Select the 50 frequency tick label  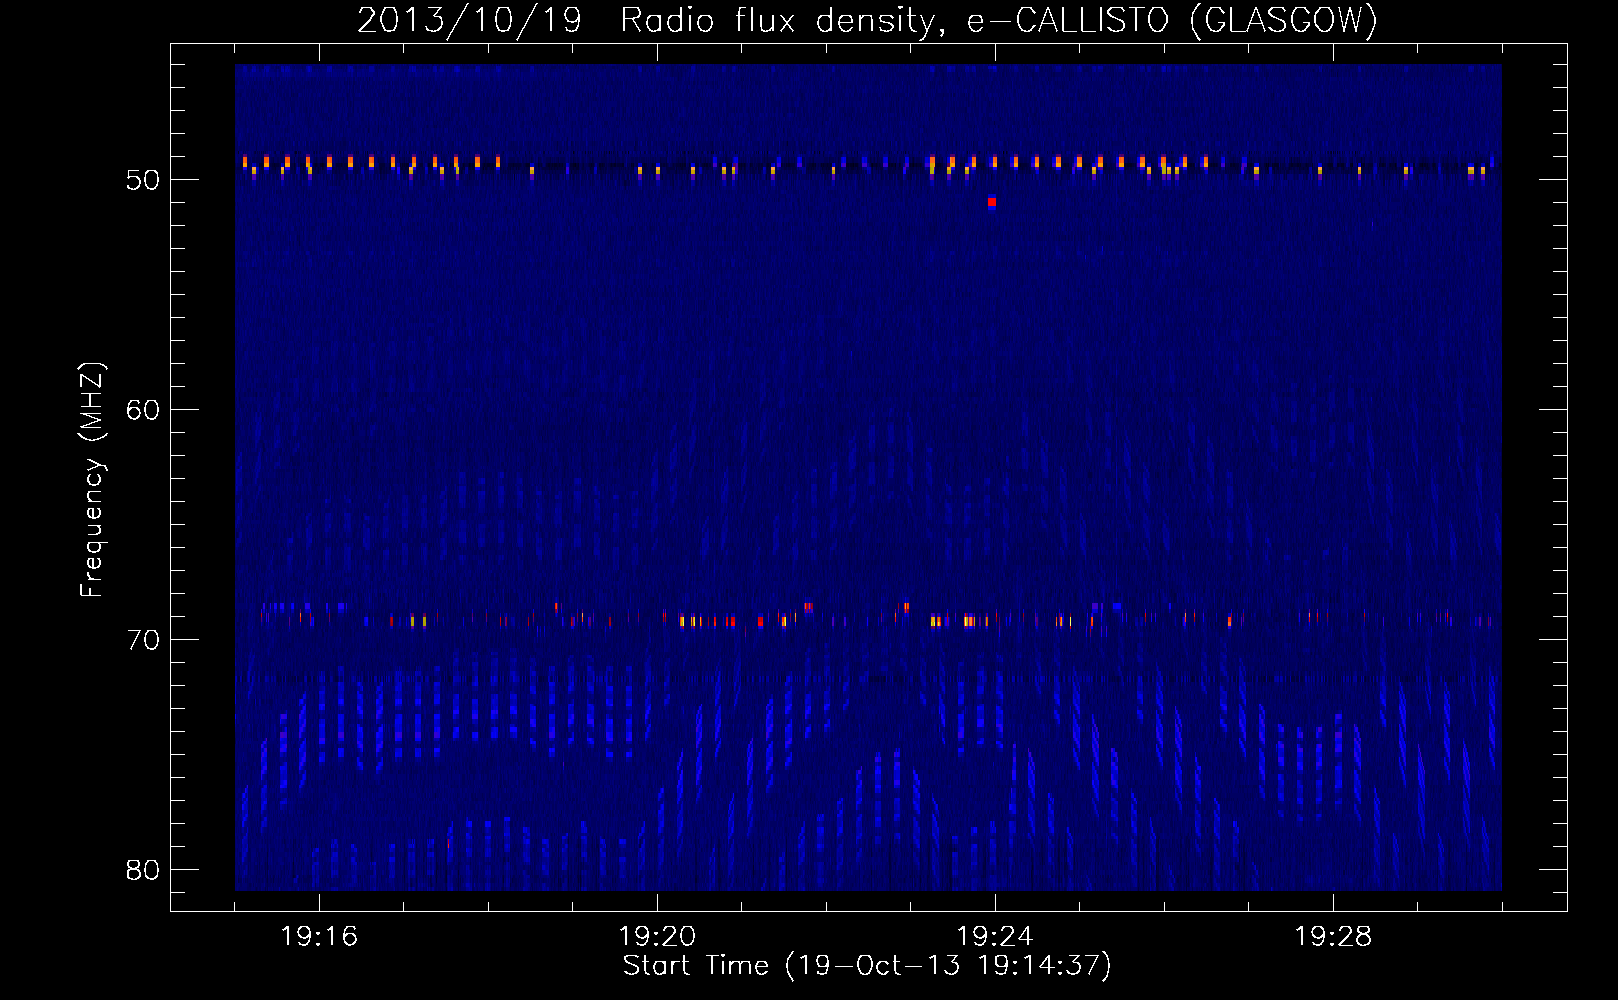143,180
